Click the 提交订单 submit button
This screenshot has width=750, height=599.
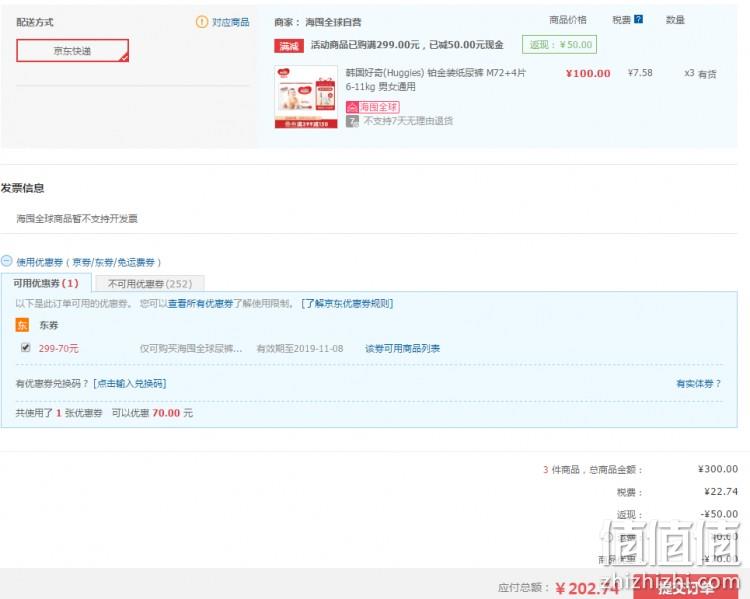click(686, 587)
